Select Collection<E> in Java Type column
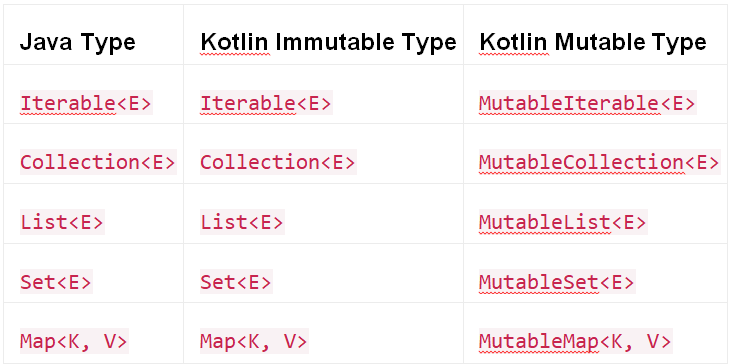735x364 pixels. click(x=98, y=162)
